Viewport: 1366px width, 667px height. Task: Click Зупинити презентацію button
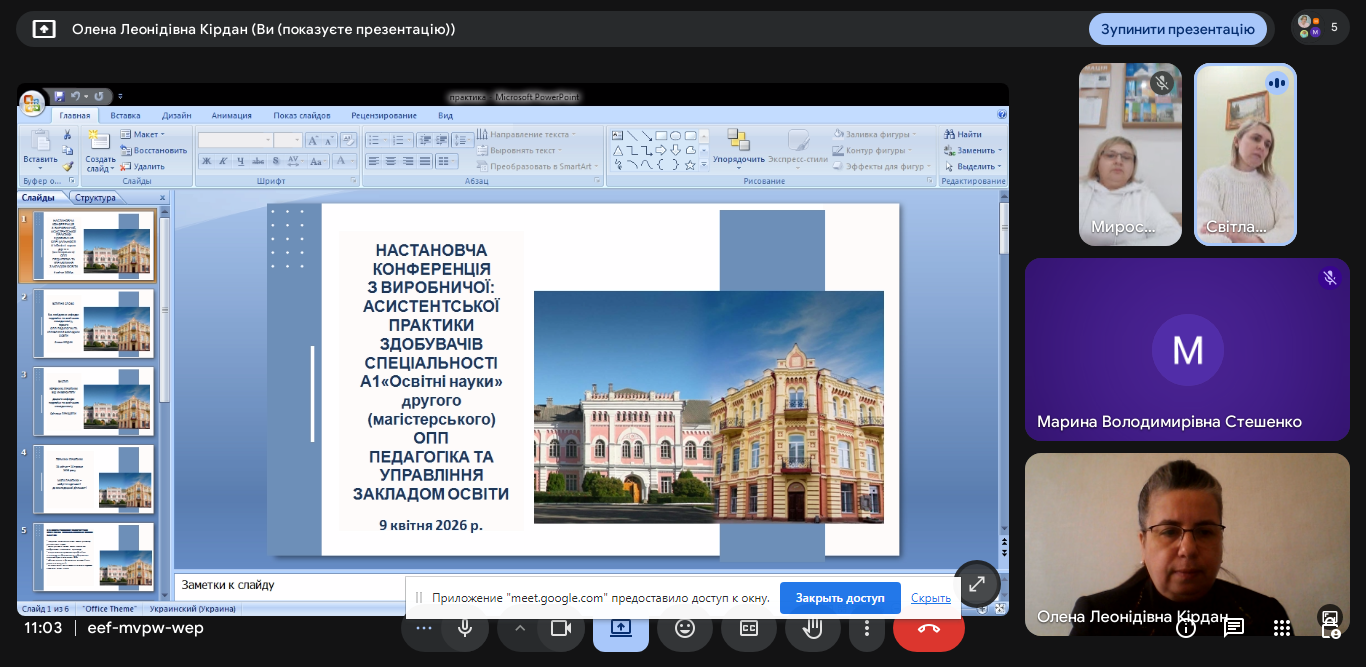click(1178, 29)
